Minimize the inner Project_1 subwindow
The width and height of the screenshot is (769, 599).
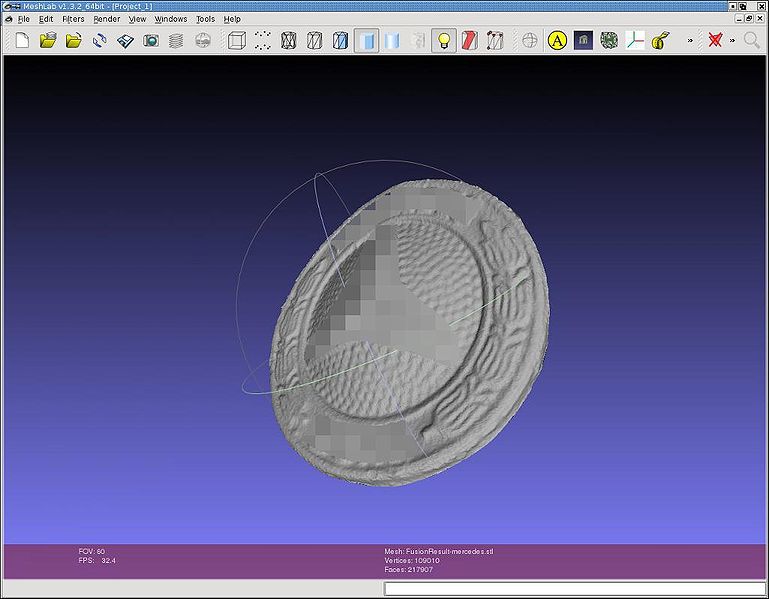[739, 19]
